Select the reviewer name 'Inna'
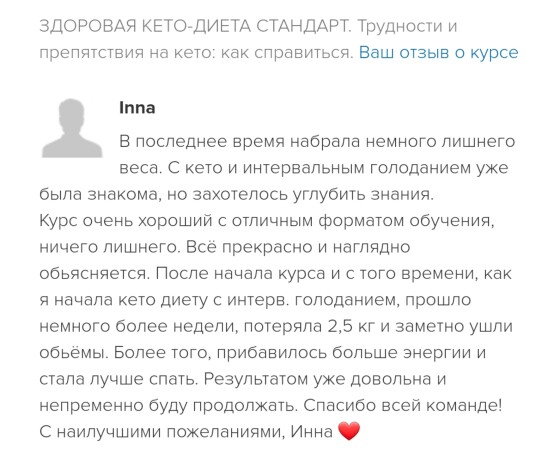 point(137,107)
